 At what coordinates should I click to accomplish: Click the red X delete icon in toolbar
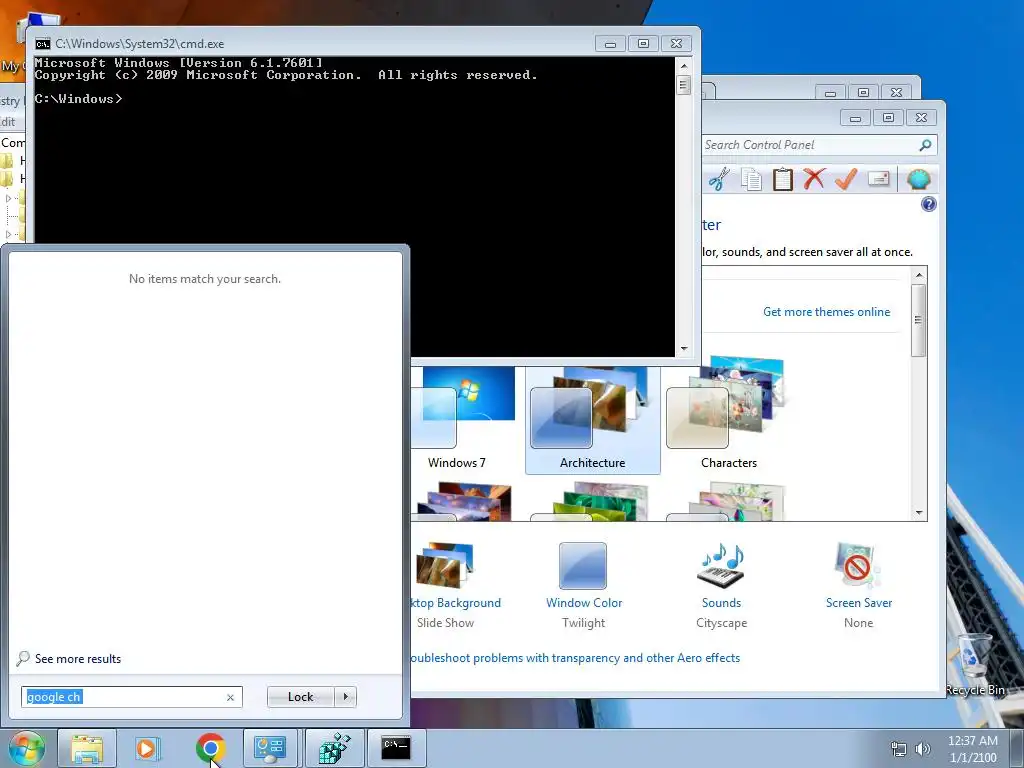point(814,178)
